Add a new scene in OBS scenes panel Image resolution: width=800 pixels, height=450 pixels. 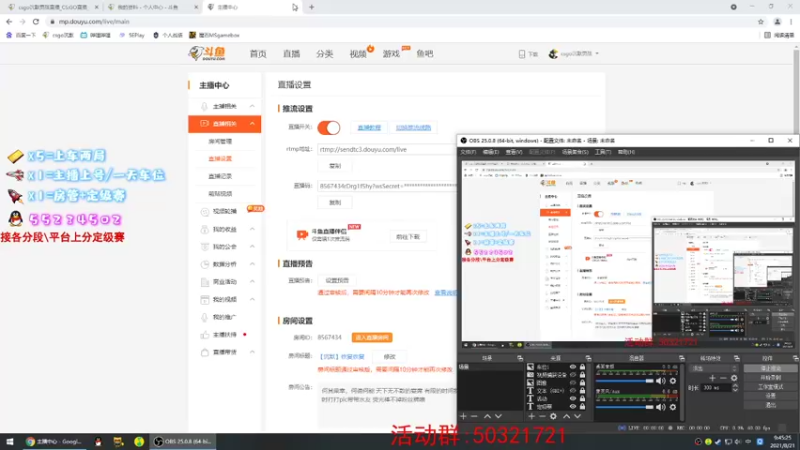(463, 416)
